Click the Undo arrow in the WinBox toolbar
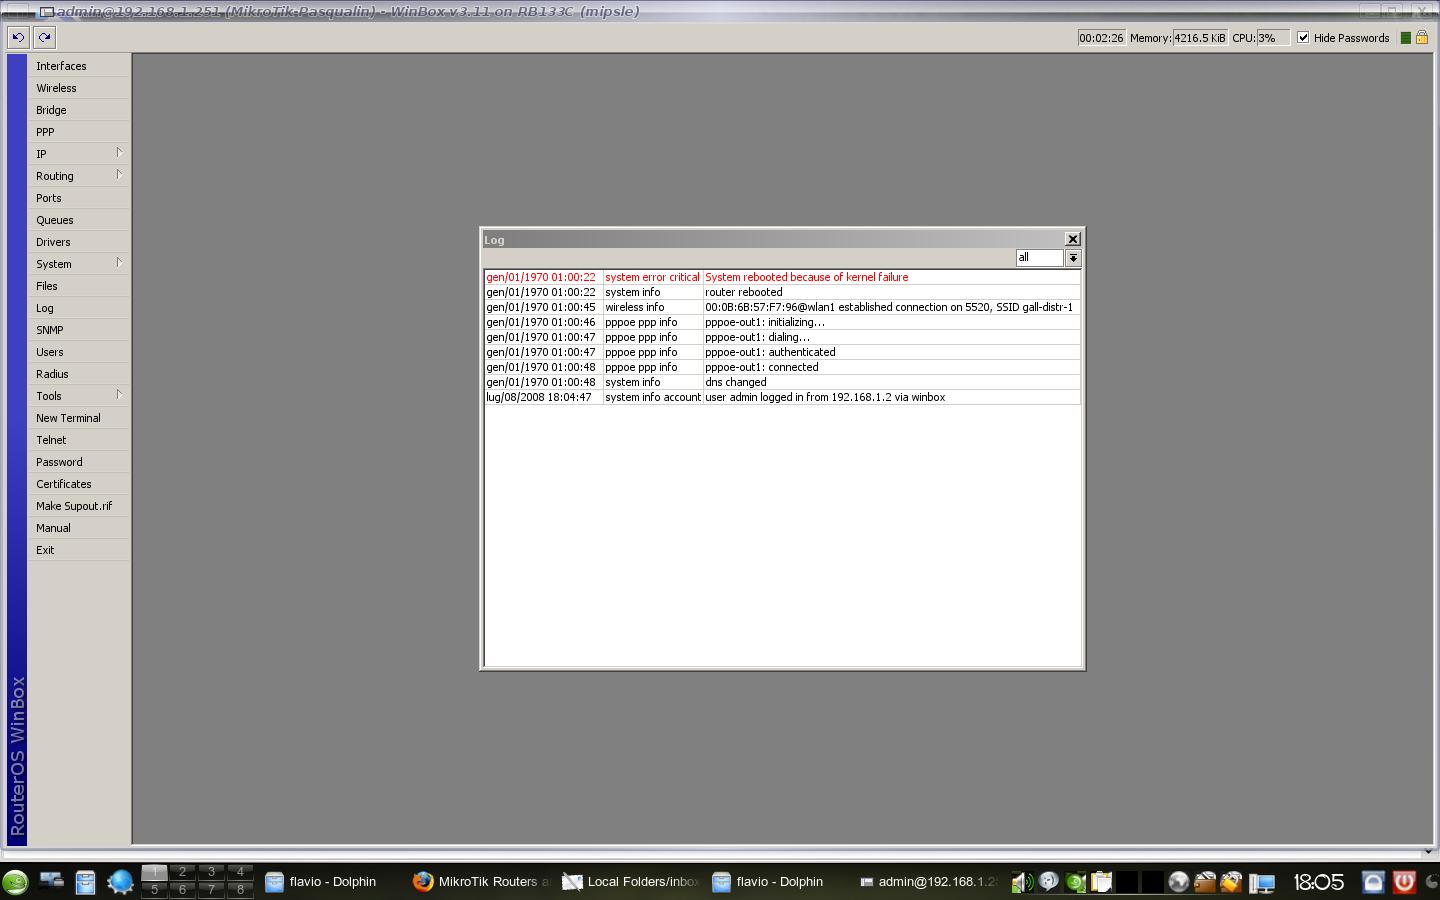Screen dimensions: 1440x900 (x=17, y=37)
